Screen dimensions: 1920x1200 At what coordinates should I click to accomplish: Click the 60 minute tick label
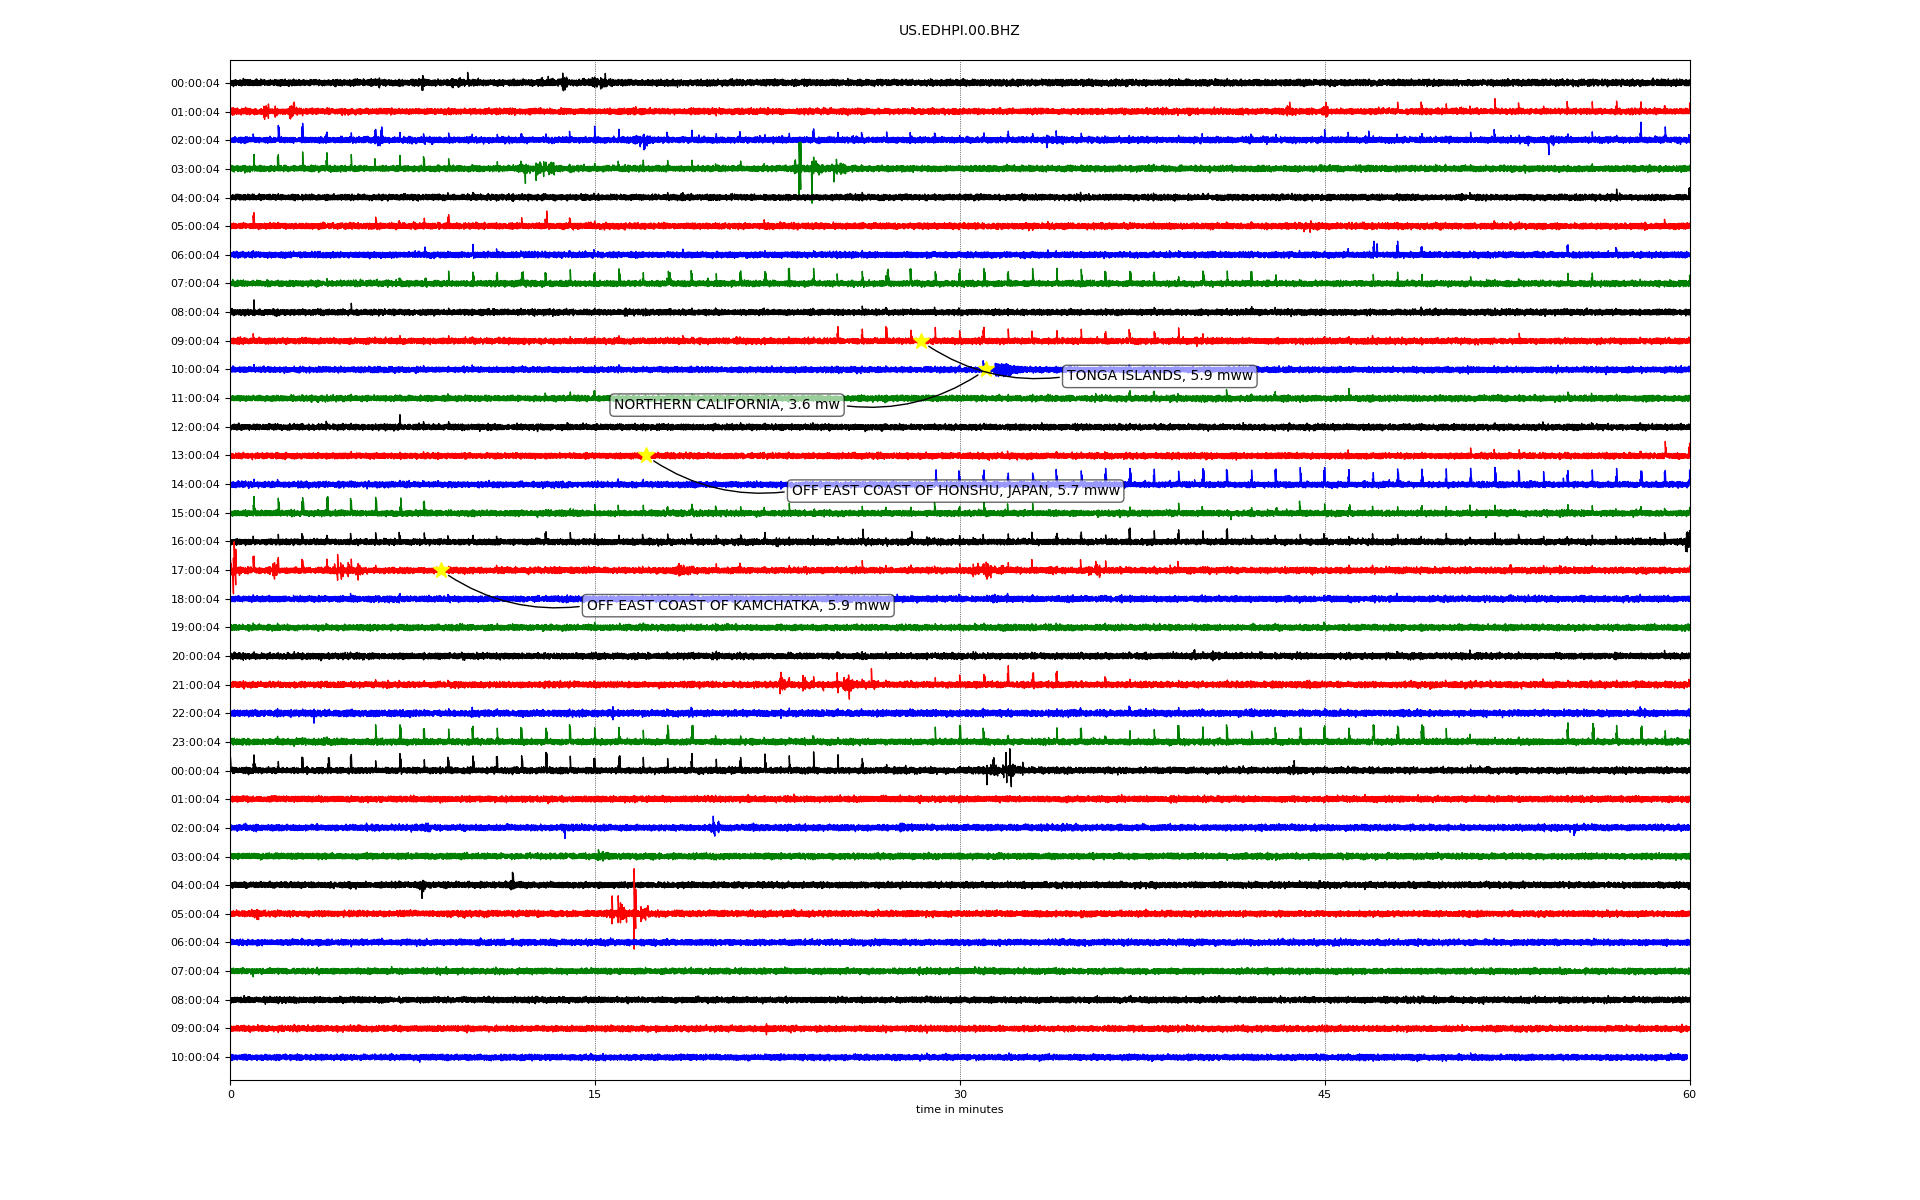click(1689, 1094)
